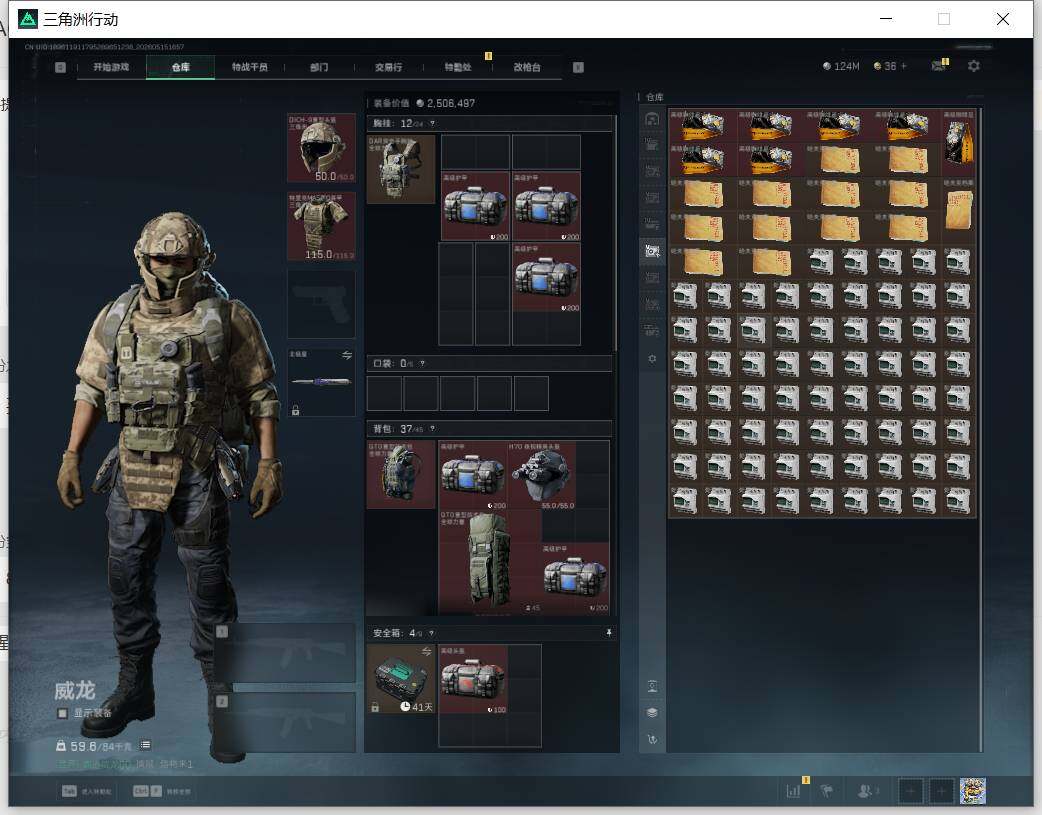Select the fifth warehouse category filter icon
Viewport: 1042px width, 815px height.
tap(652, 225)
